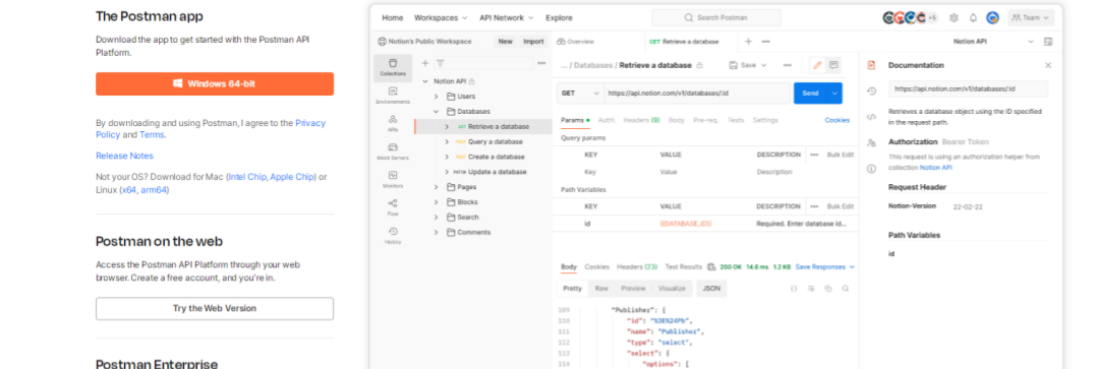Open the notifications bell icon

pos(973,18)
